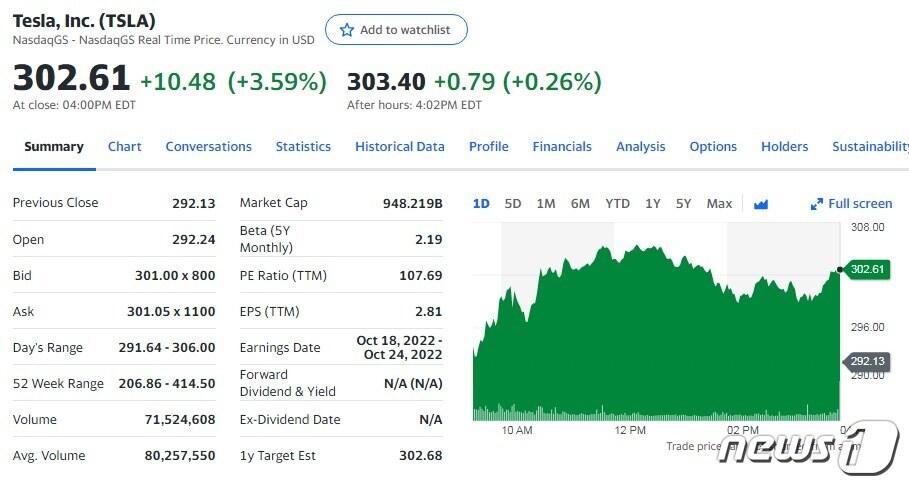This screenshot has width=909, height=487.
Task: Click the chart type mountain icon
Action: pos(761,204)
